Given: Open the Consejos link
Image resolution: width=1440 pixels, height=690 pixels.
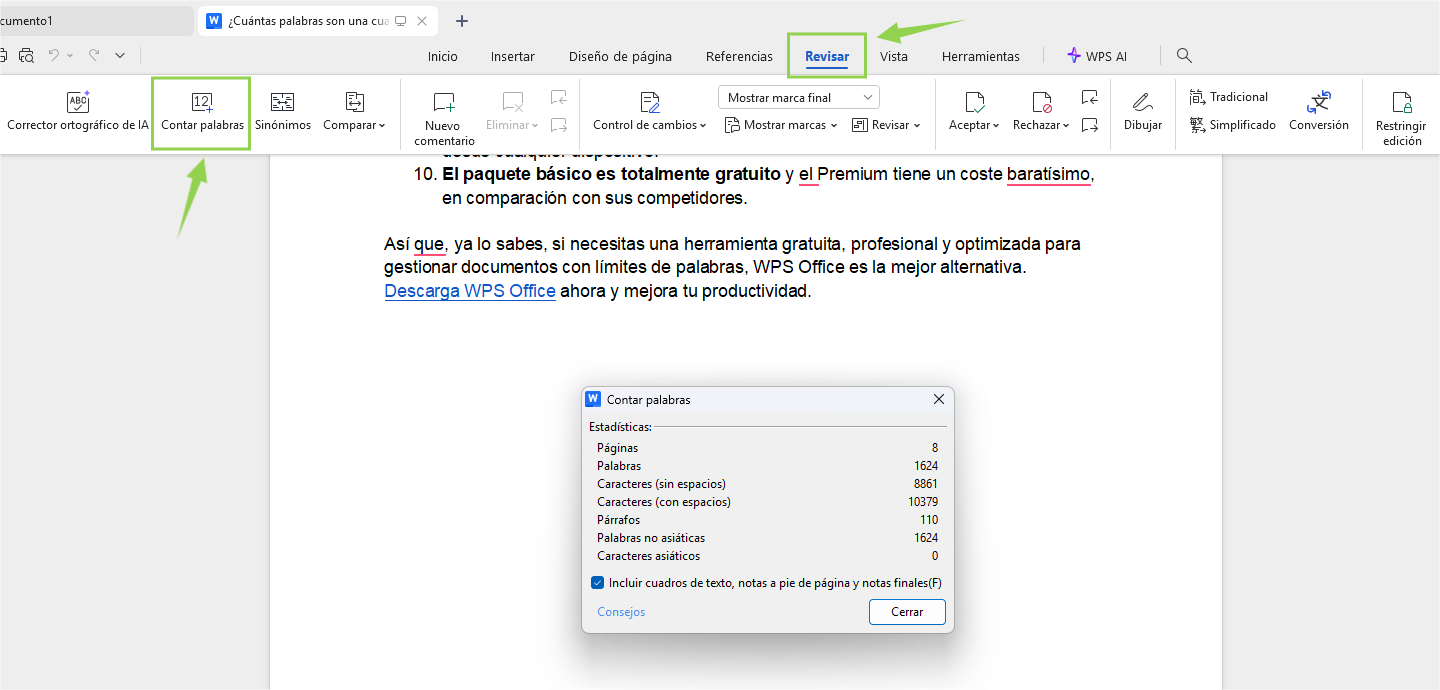Looking at the screenshot, I should click(x=621, y=612).
